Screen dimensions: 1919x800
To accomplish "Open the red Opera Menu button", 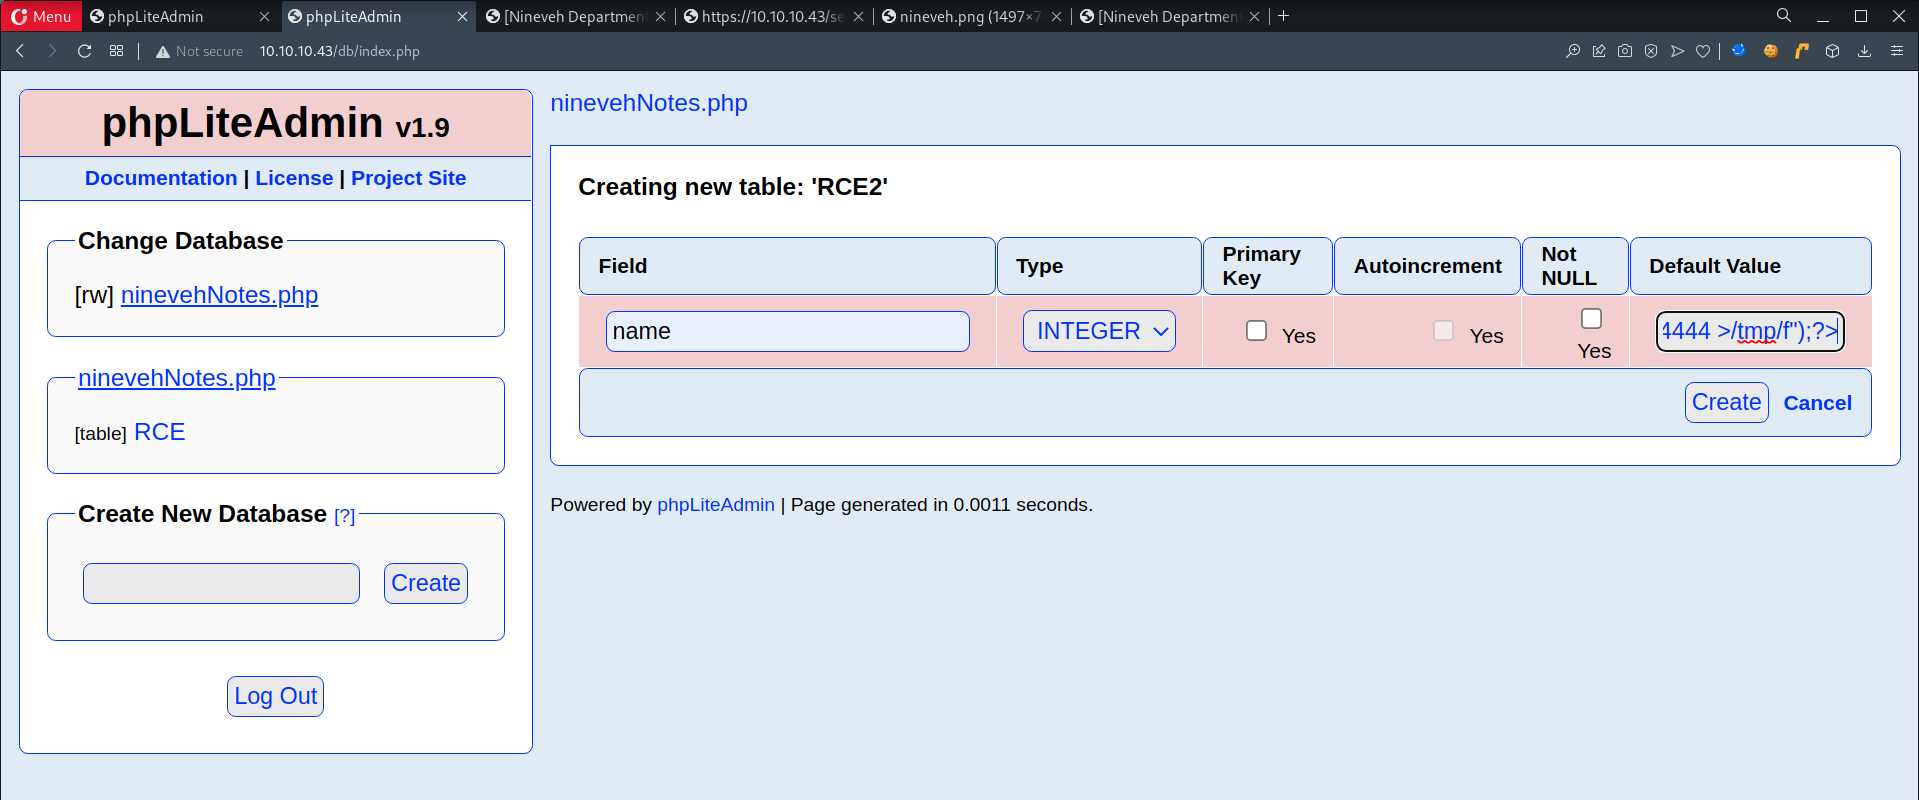I will (x=41, y=16).
